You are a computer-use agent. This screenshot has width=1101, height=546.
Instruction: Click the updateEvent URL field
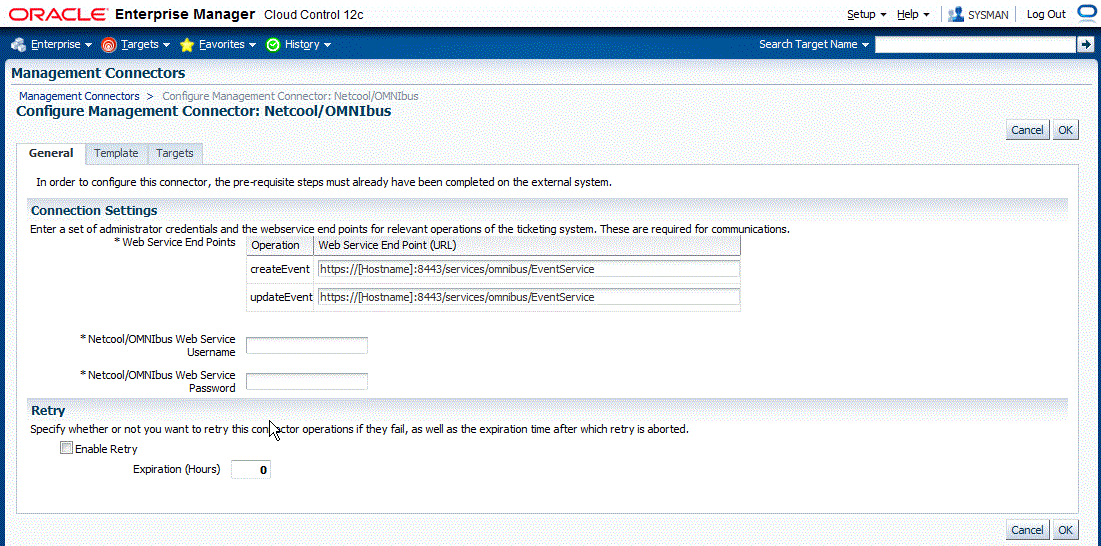pos(528,298)
